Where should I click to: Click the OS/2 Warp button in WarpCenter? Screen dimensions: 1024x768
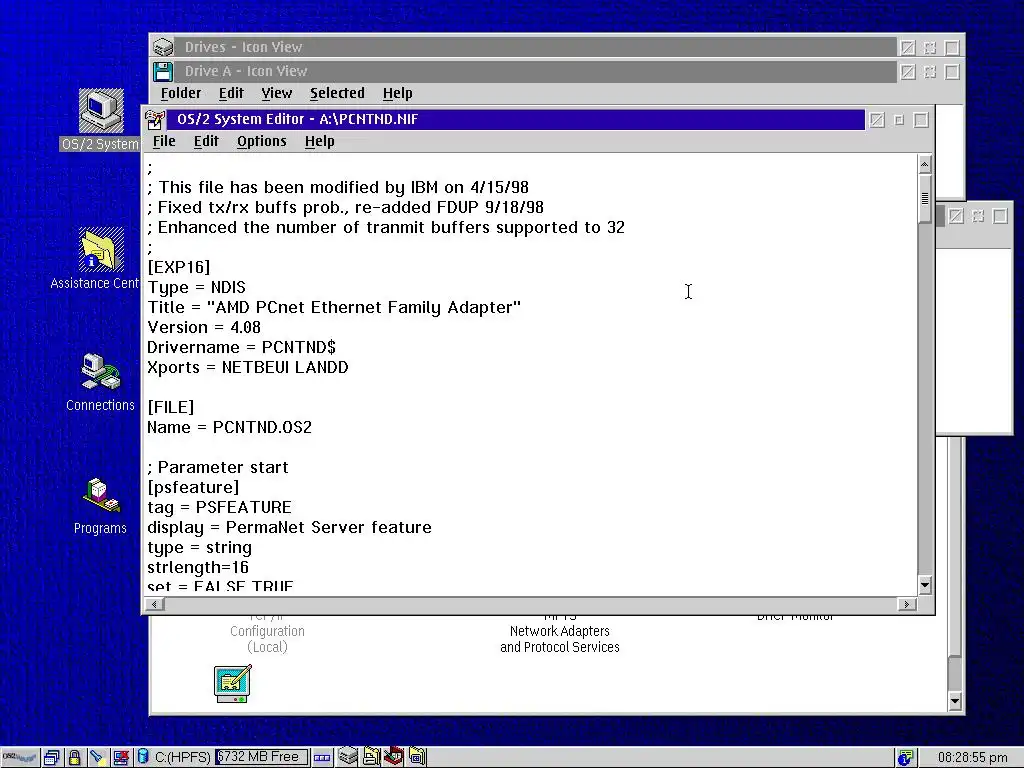pos(19,758)
